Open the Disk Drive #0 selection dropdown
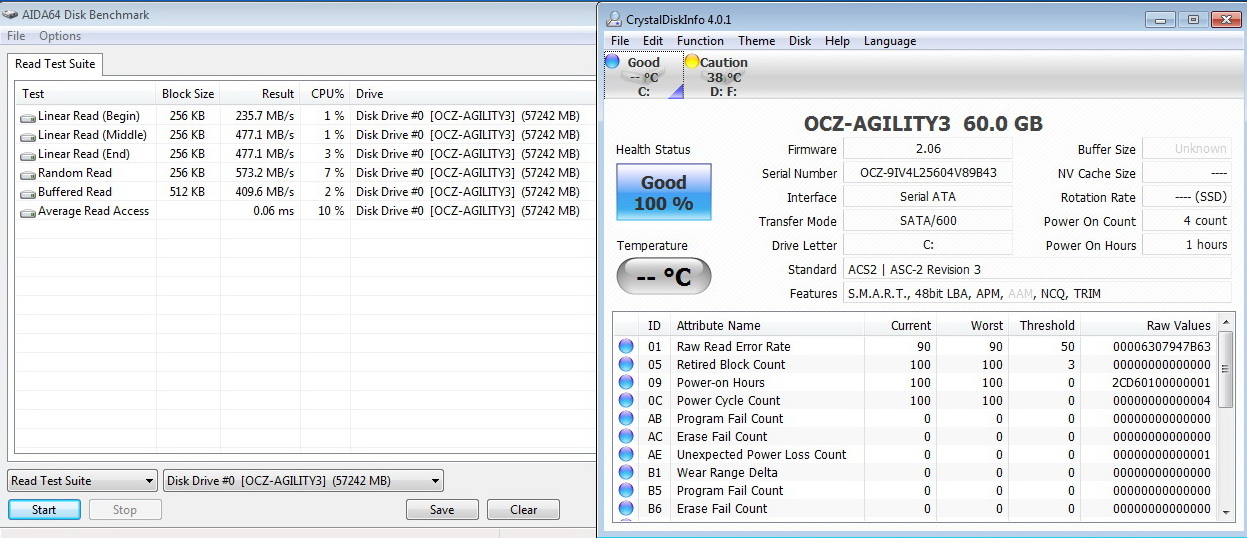Screen dimensions: 1247x538 [x=303, y=481]
